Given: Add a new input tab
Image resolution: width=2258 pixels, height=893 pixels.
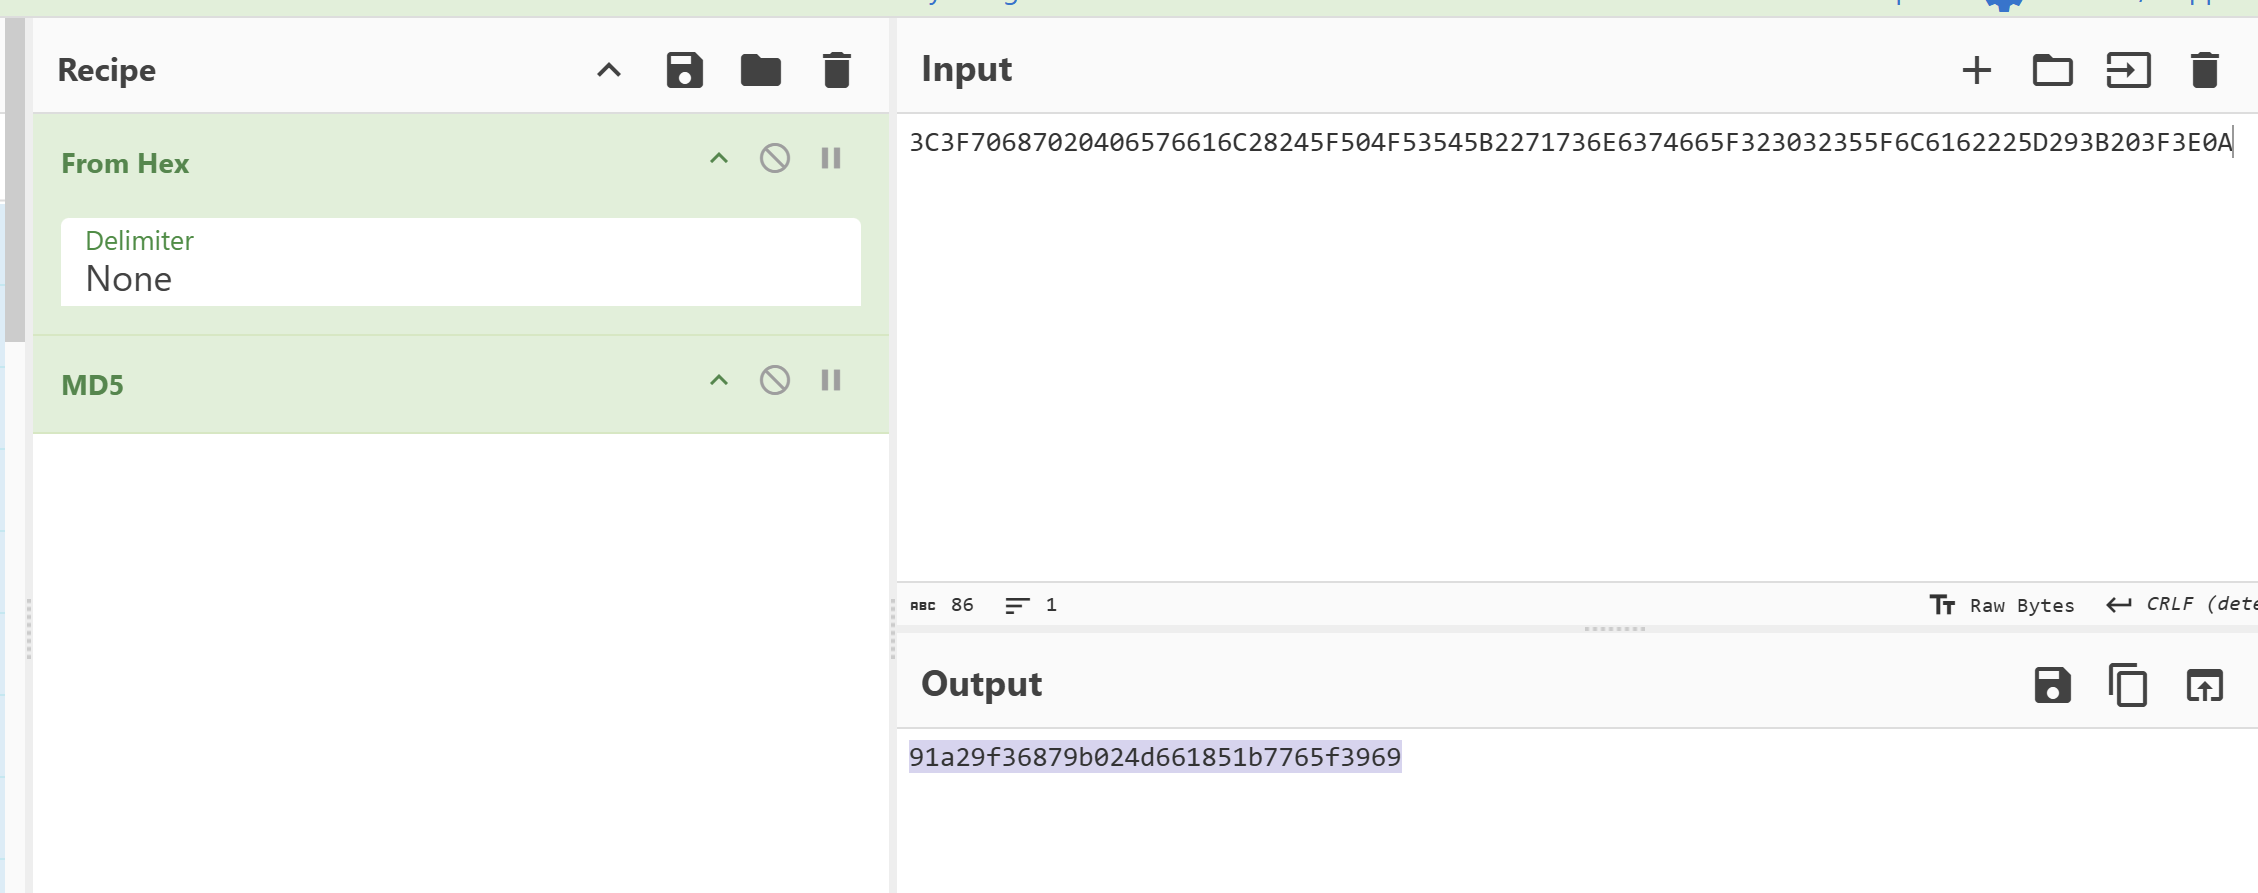Looking at the screenshot, I should [x=1976, y=71].
